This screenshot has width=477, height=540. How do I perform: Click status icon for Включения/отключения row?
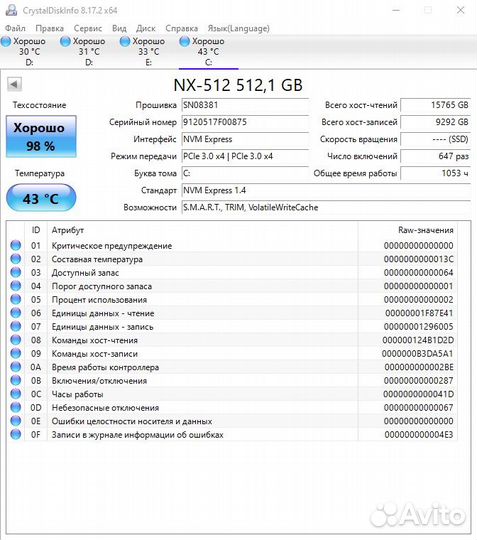point(15,381)
